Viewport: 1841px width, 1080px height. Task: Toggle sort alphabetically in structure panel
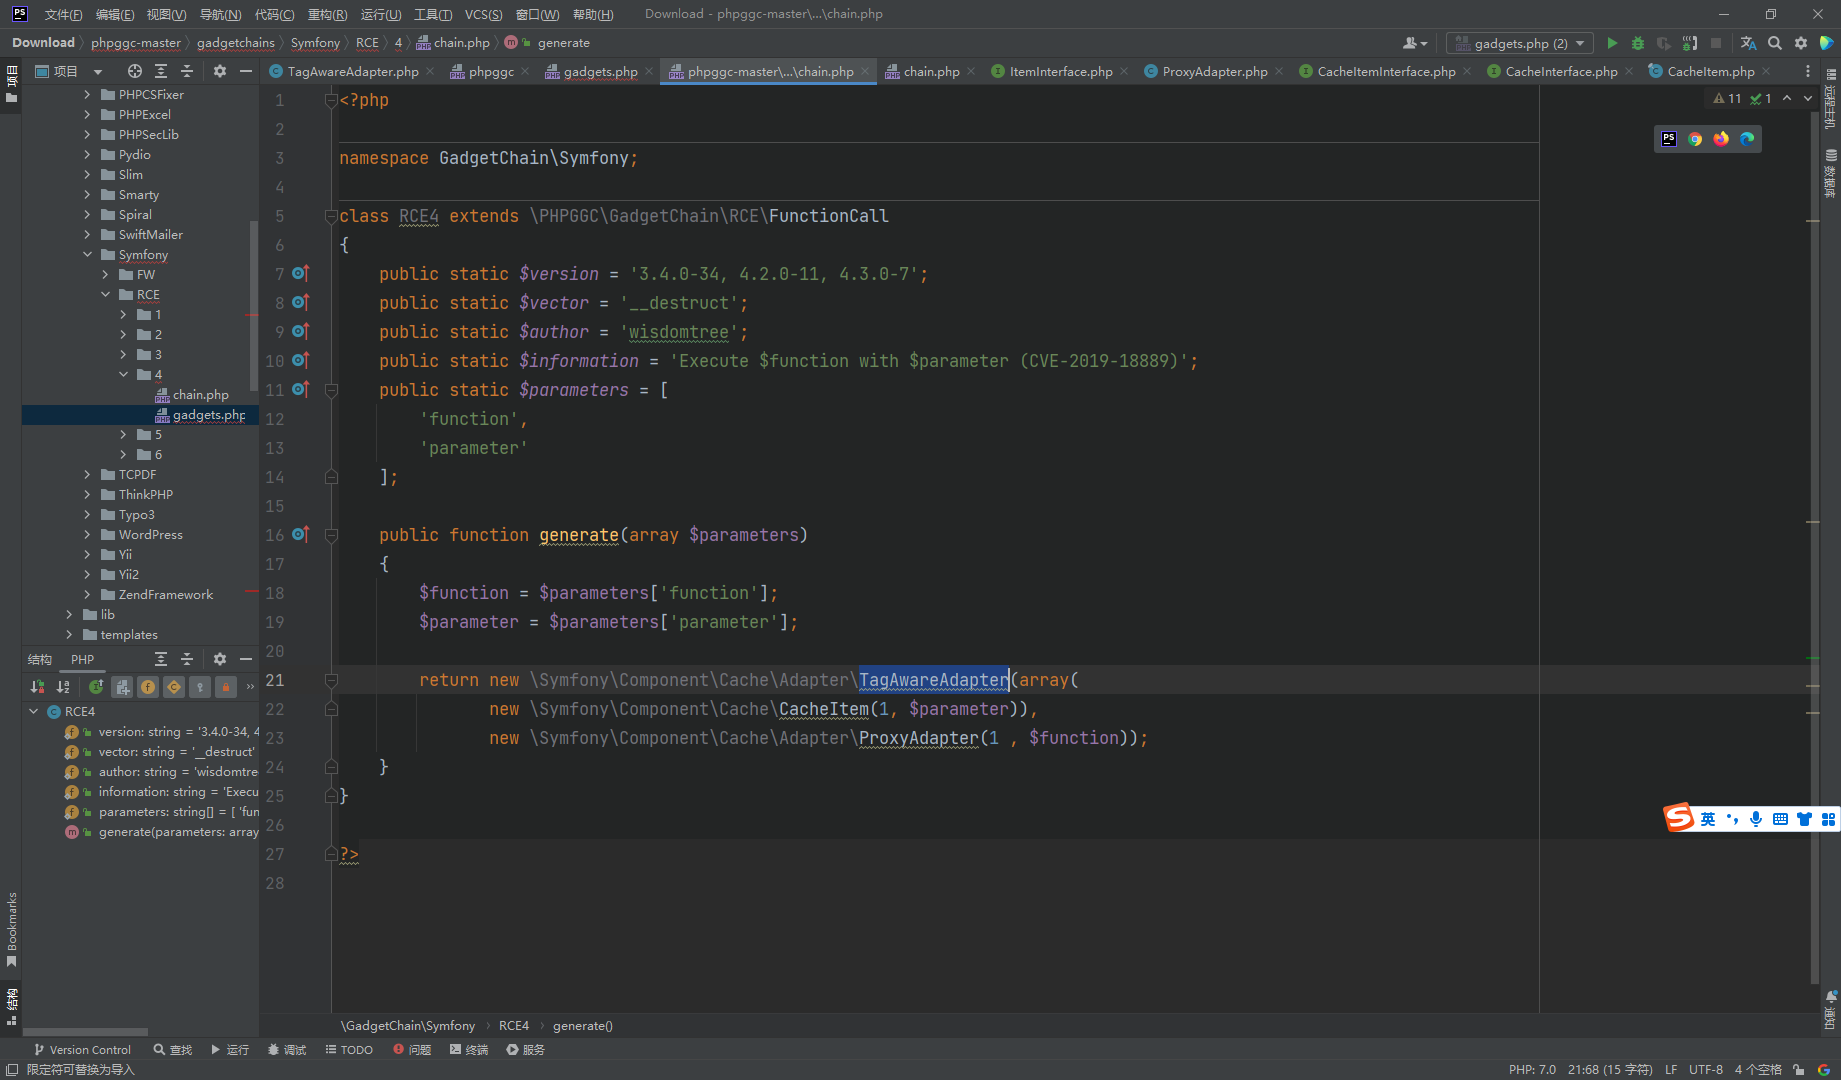click(x=63, y=687)
